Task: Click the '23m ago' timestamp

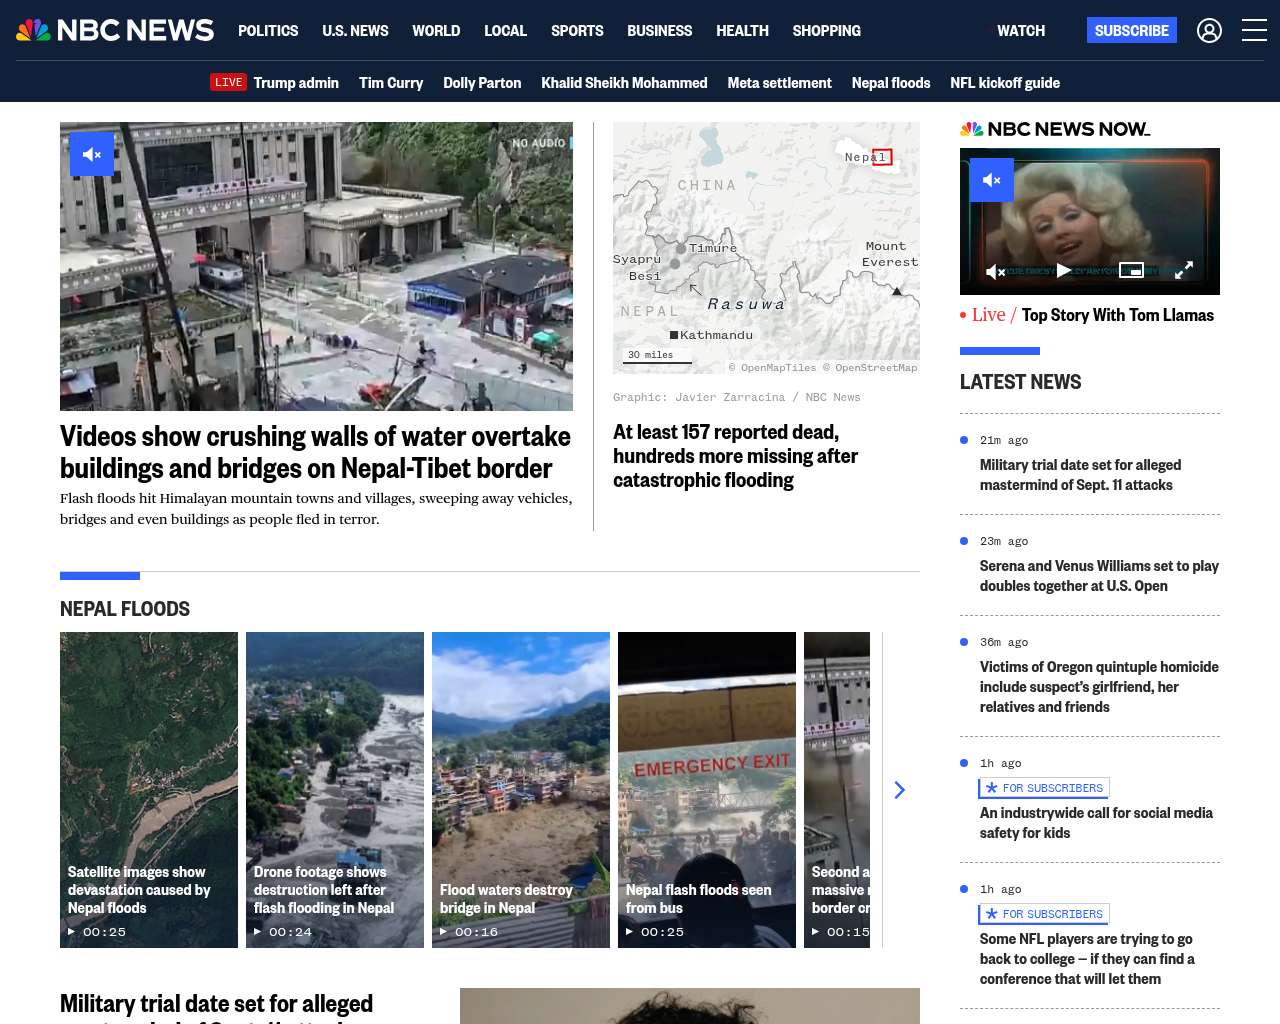Action: 1004,541
